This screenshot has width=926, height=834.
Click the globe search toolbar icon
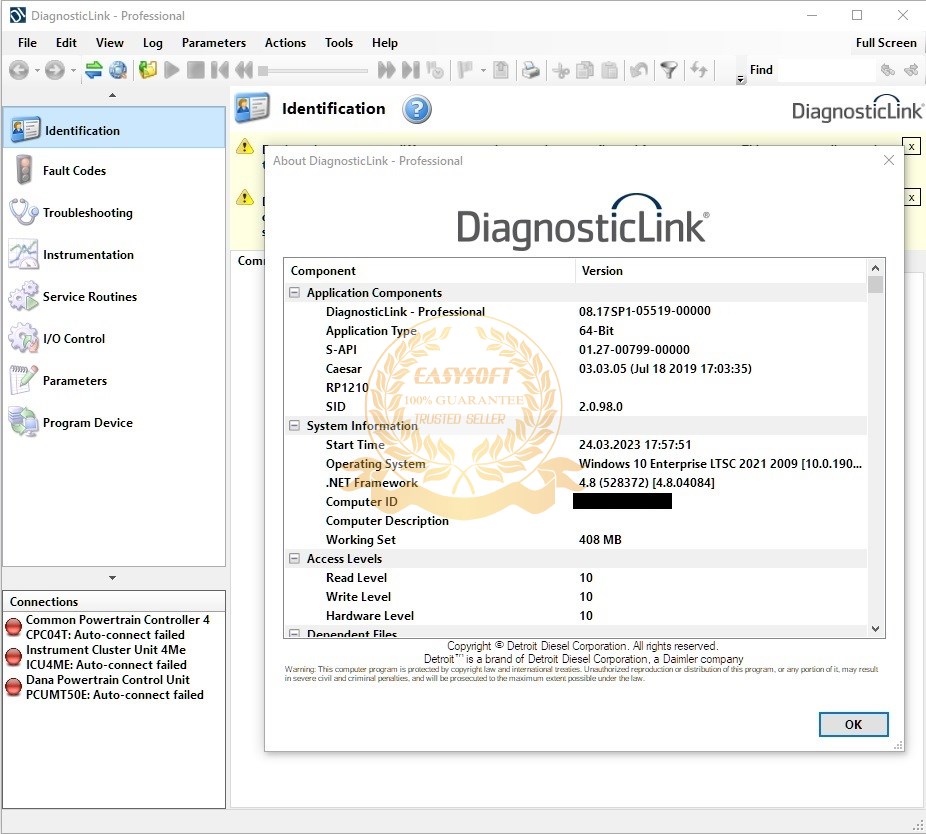tap(118, 70)
